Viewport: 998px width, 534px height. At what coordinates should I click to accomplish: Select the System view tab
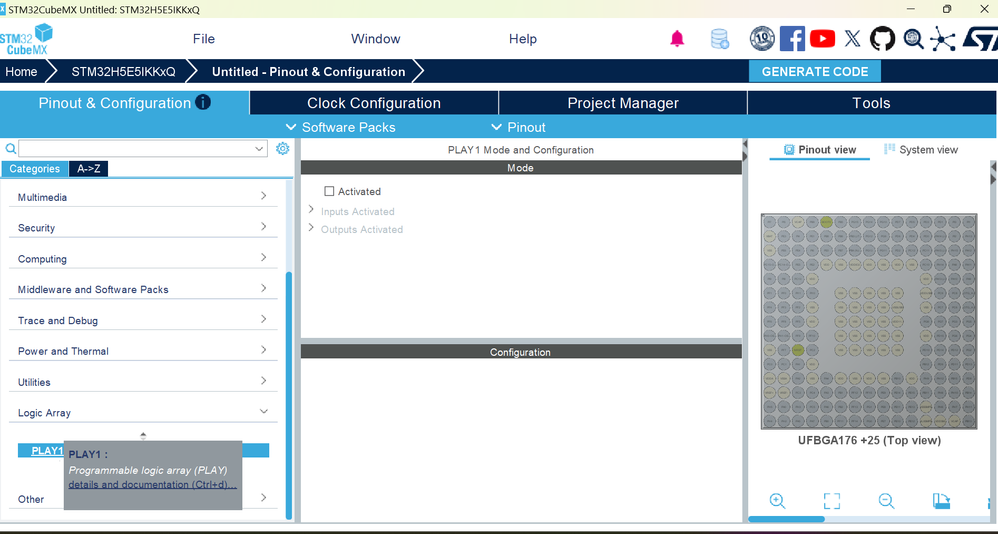(921, 150)
